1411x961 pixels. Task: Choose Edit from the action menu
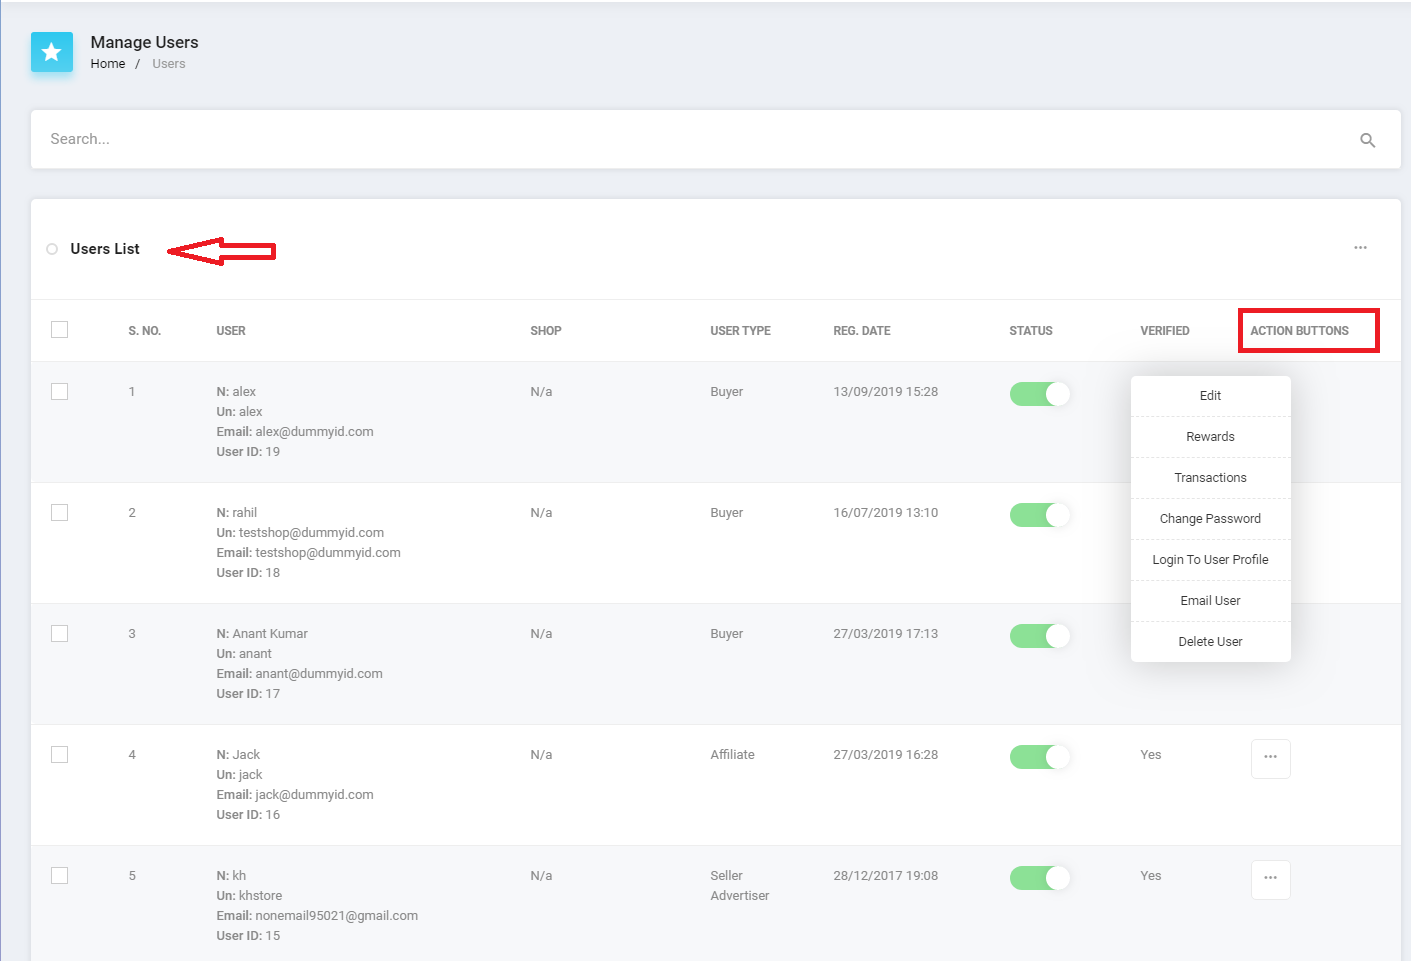[x=1210, y=396]
